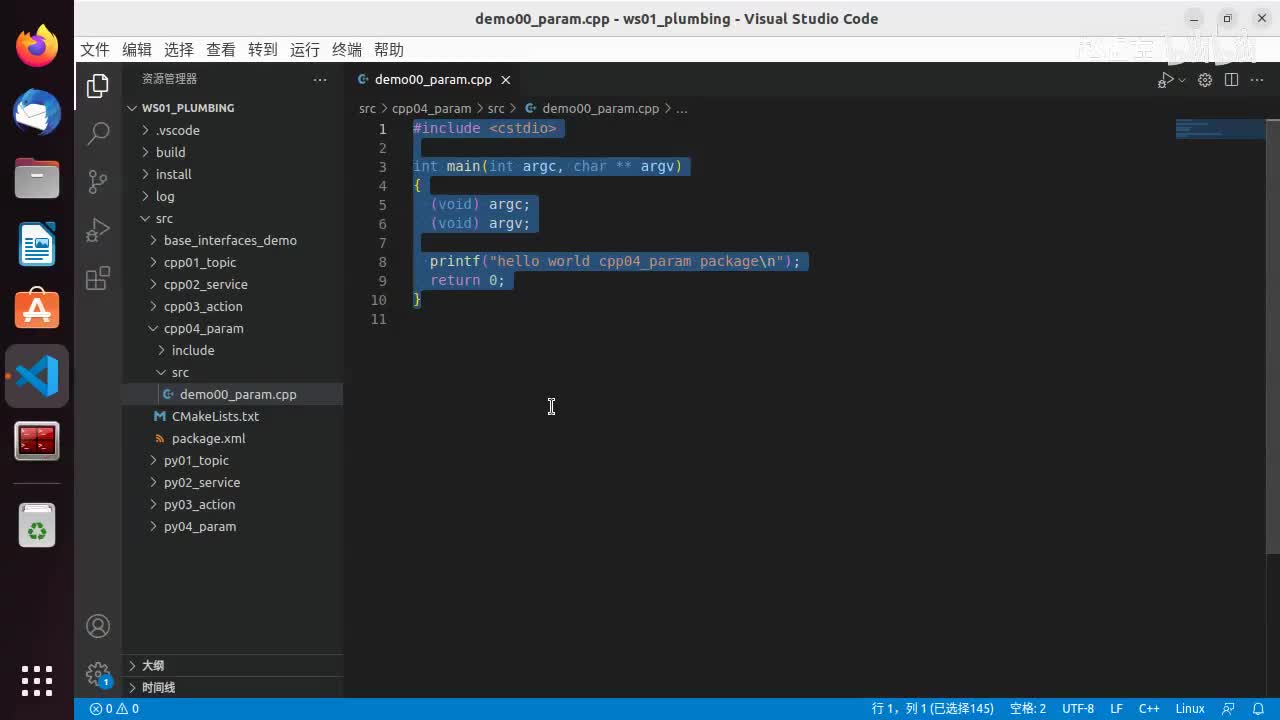1280x720 pixels.
Task: Open the 转到 menu
Action: 263,50
